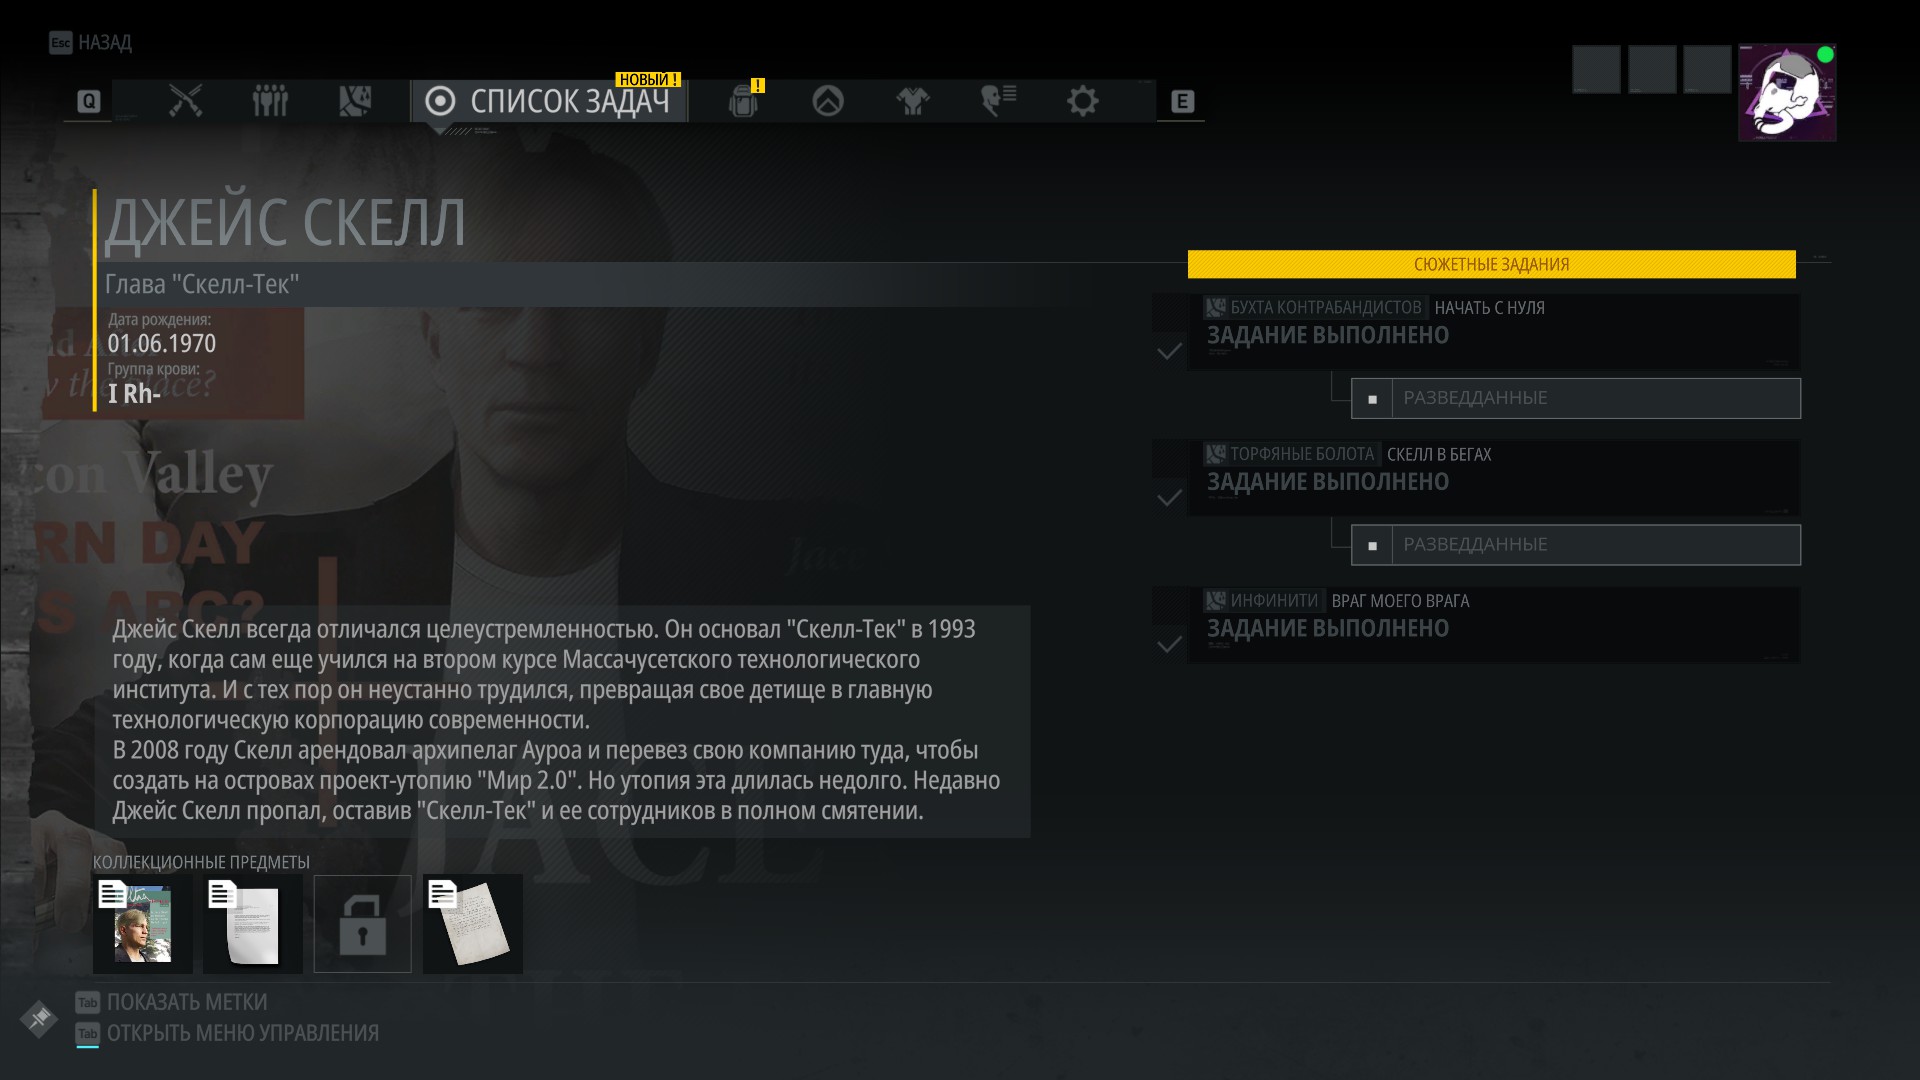This screenshot has height=1080, width=1920.
Task: Open the skills head profile tab
Action: (998, 101)
